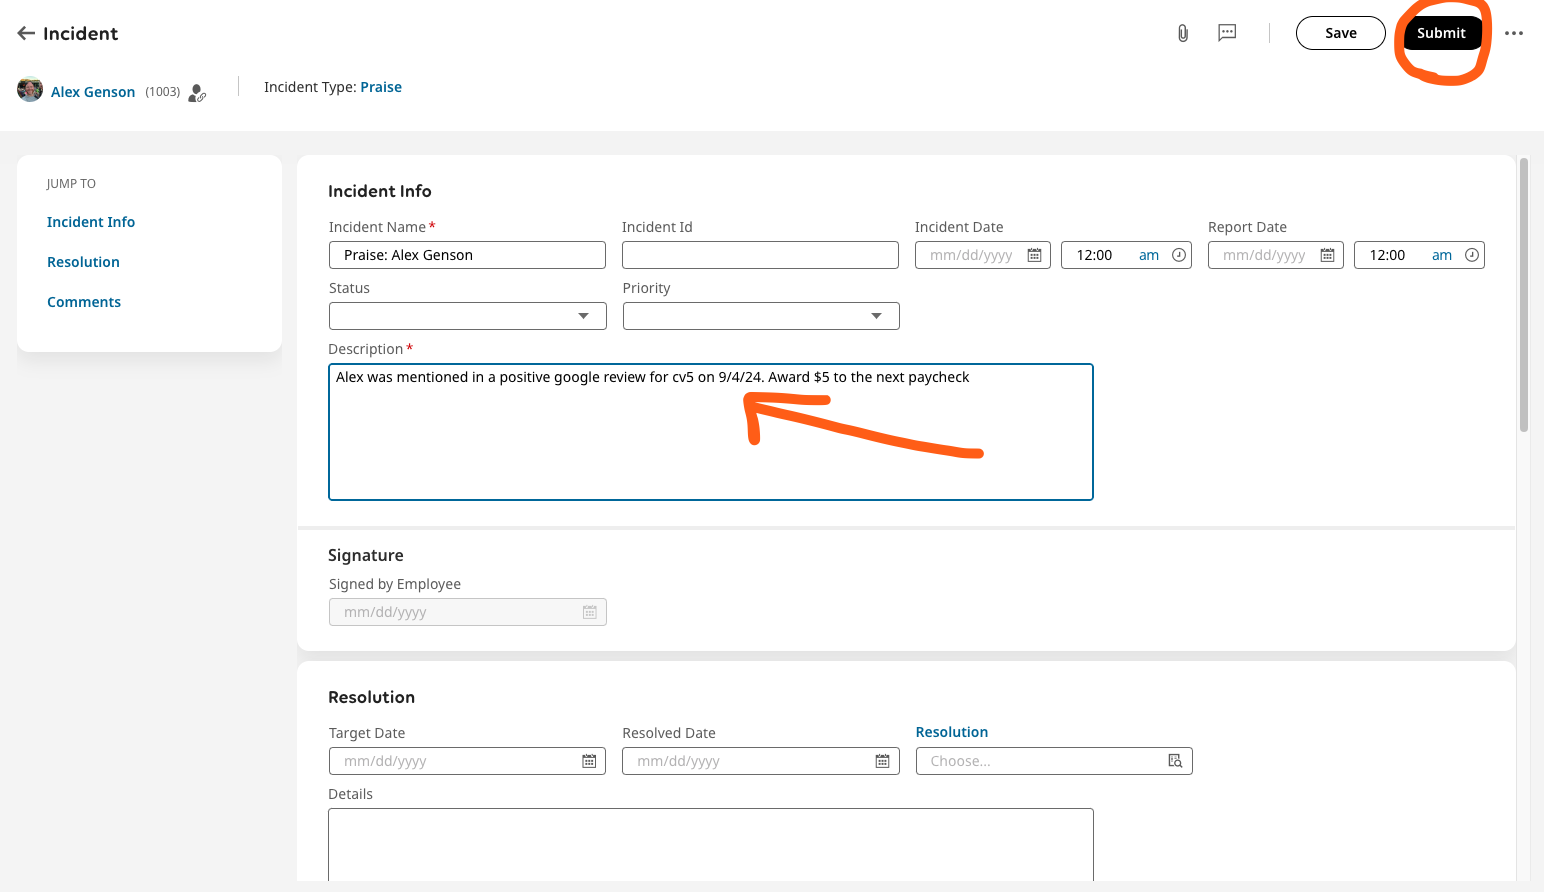The height and width of the screenshot is (892, 1544).
Task: Jump to the Resolution section
Action: click(x=83, y=262)
